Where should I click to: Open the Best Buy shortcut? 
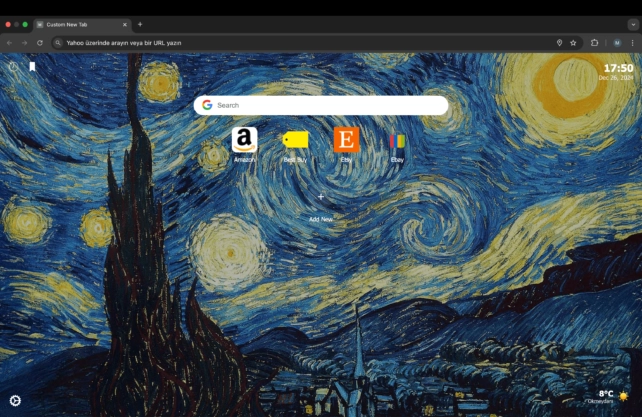click(x=295, y=140)
